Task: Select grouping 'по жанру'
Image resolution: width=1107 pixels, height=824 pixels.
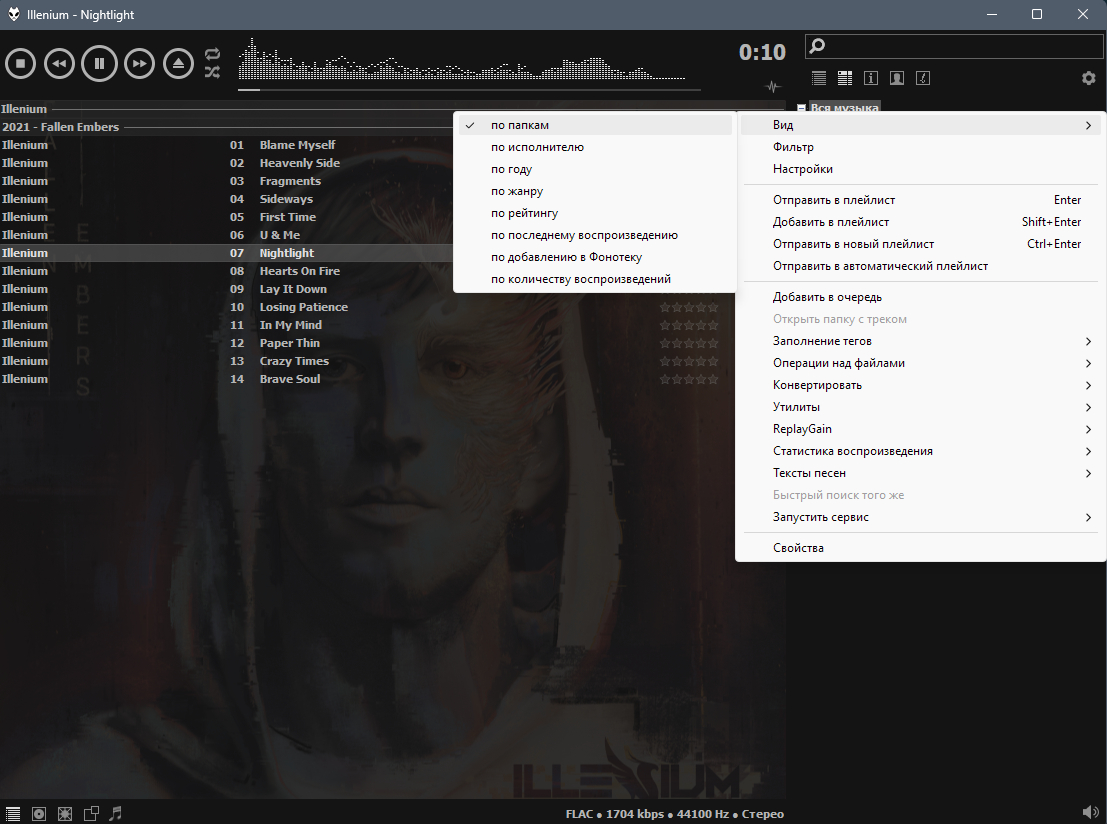Action: 594,191
